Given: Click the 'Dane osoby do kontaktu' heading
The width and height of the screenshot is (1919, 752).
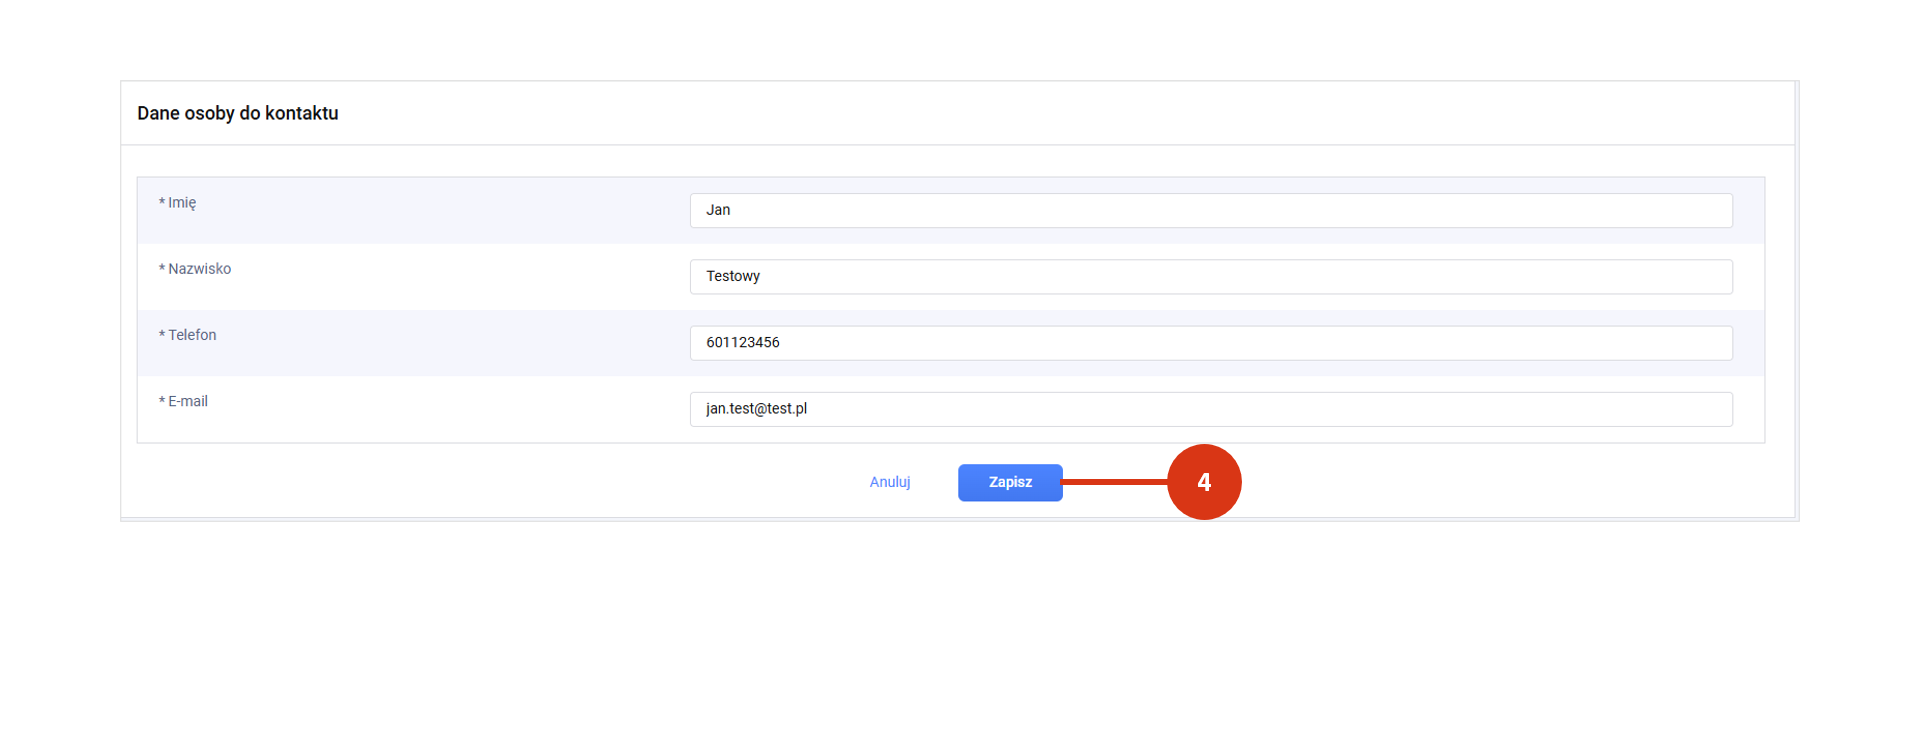Looking at the screenshot, I should (238, 113).
